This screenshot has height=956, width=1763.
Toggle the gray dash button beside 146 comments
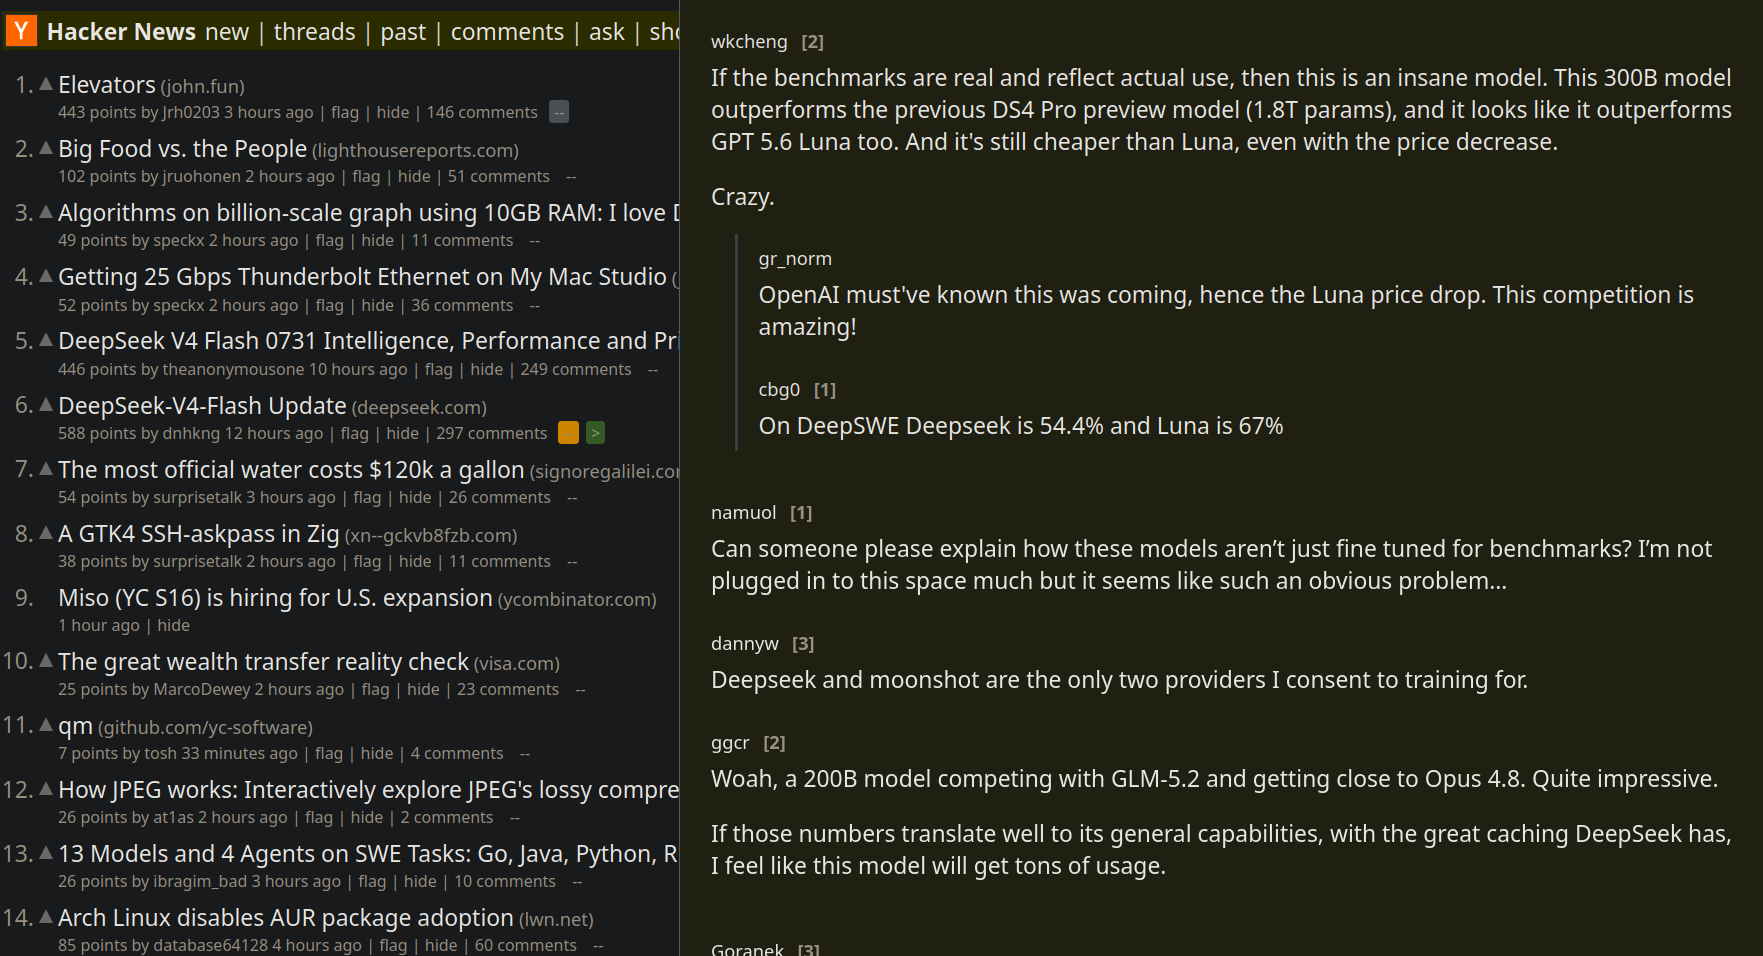(x=560, y=112)
